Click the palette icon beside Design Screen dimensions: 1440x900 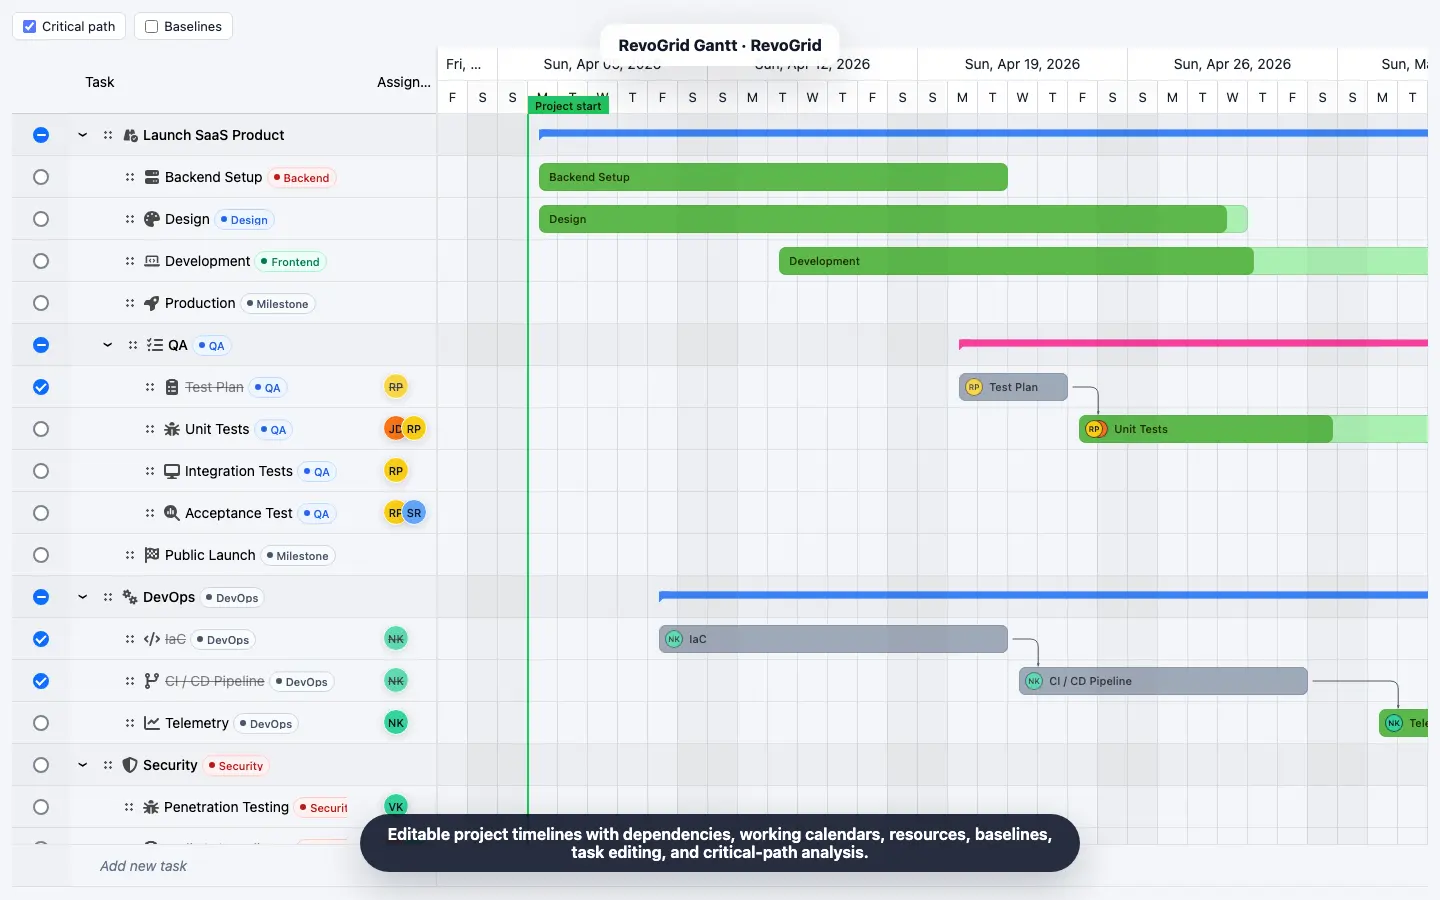coord(152,219)
